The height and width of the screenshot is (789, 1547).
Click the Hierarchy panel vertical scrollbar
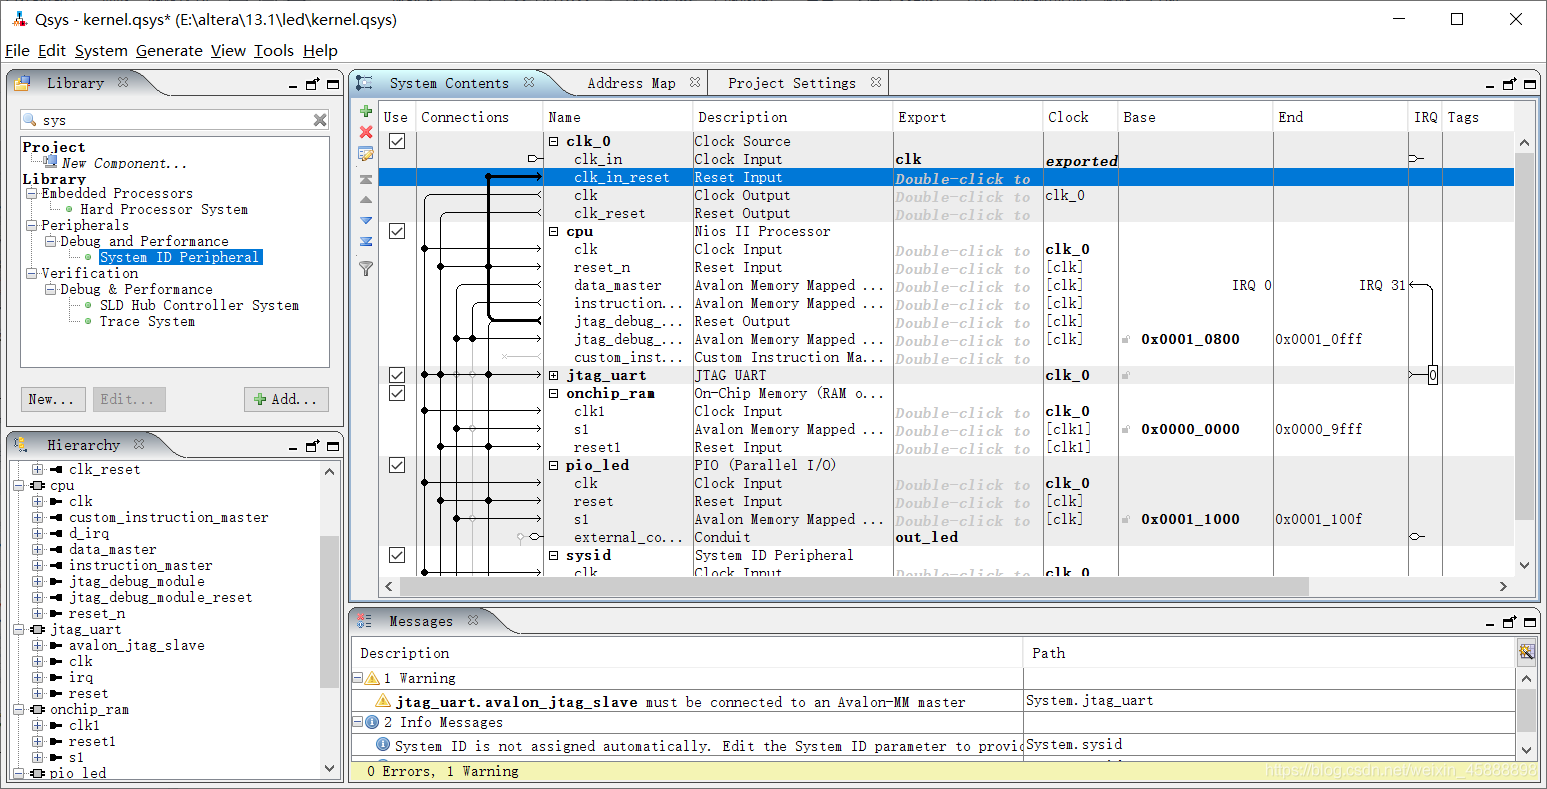(x=330, y=611)
